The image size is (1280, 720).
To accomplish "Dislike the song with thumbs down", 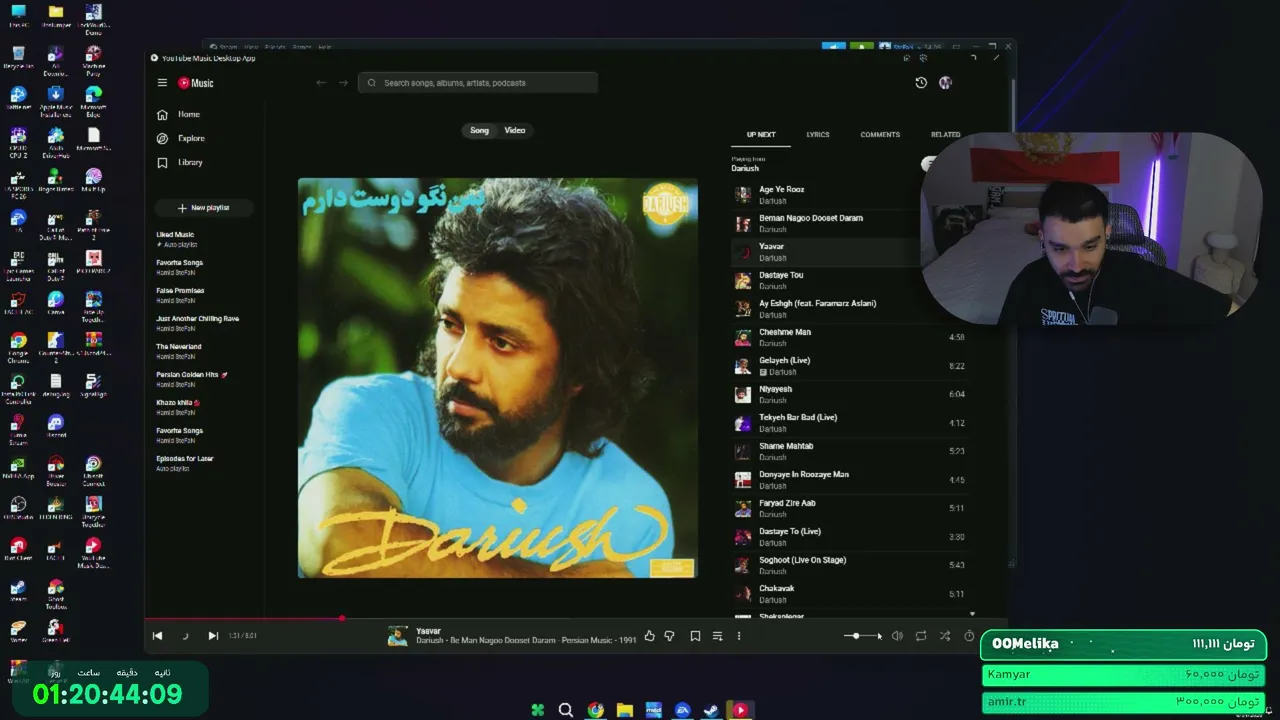I will click(x=669, y=636).
